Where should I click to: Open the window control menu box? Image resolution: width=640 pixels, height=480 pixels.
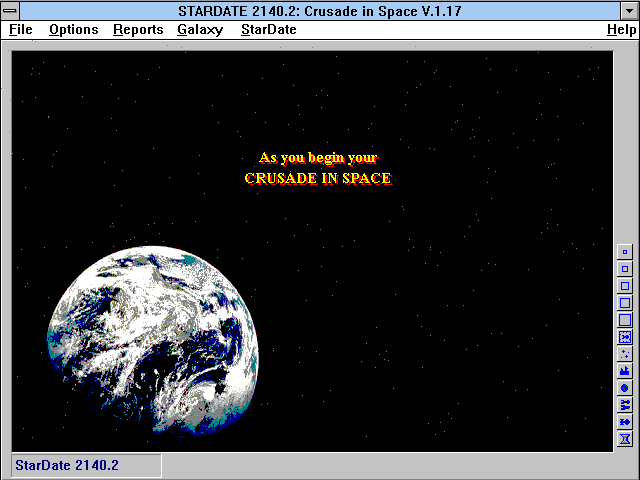[10, 11]
